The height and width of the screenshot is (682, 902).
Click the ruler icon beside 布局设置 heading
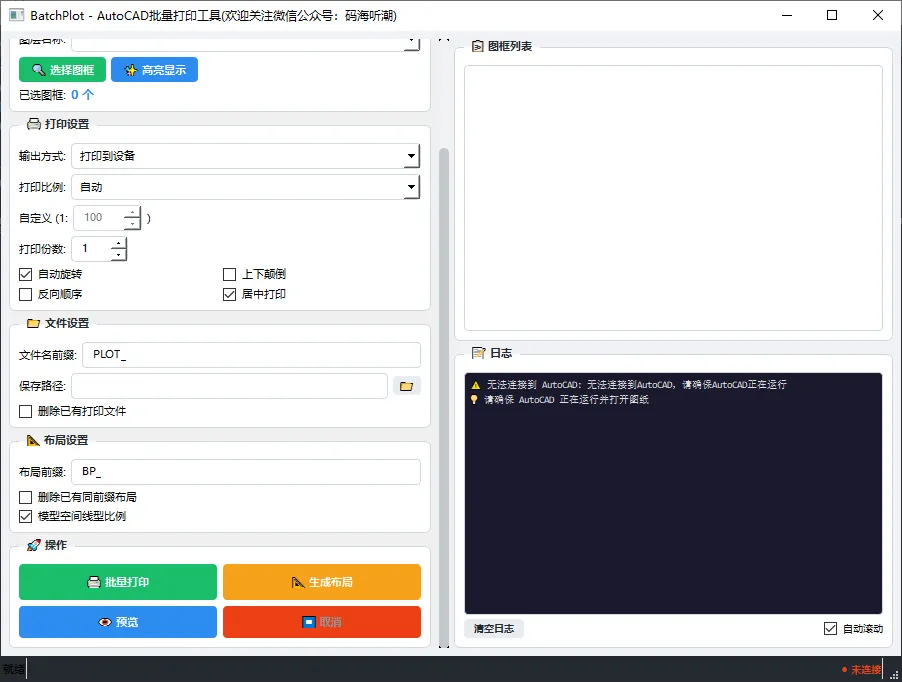click(x=33, y=440)
